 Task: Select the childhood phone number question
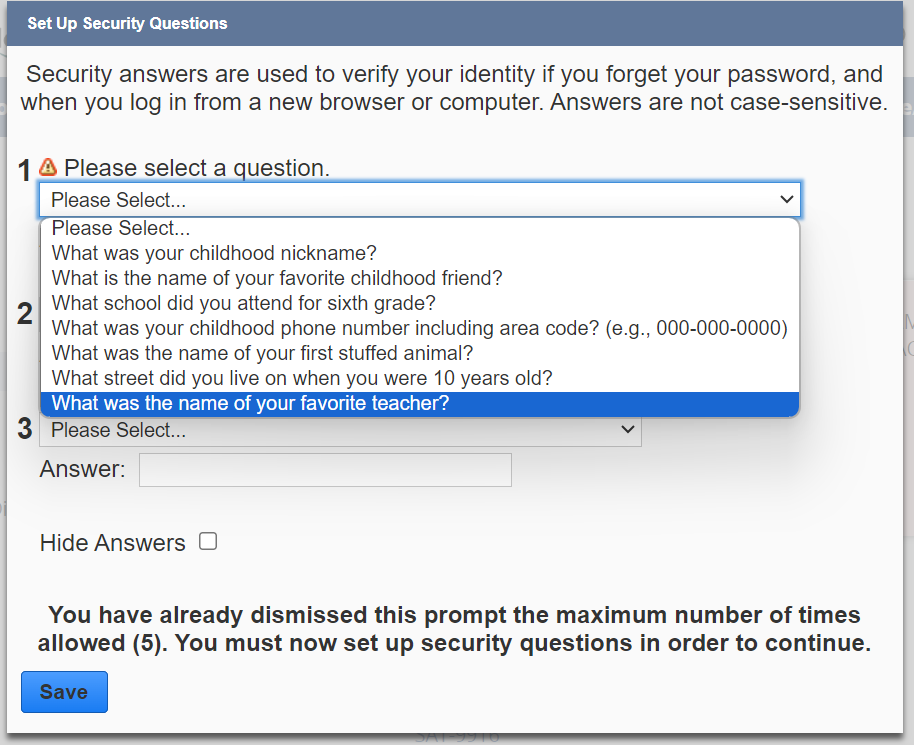[419, 328]
